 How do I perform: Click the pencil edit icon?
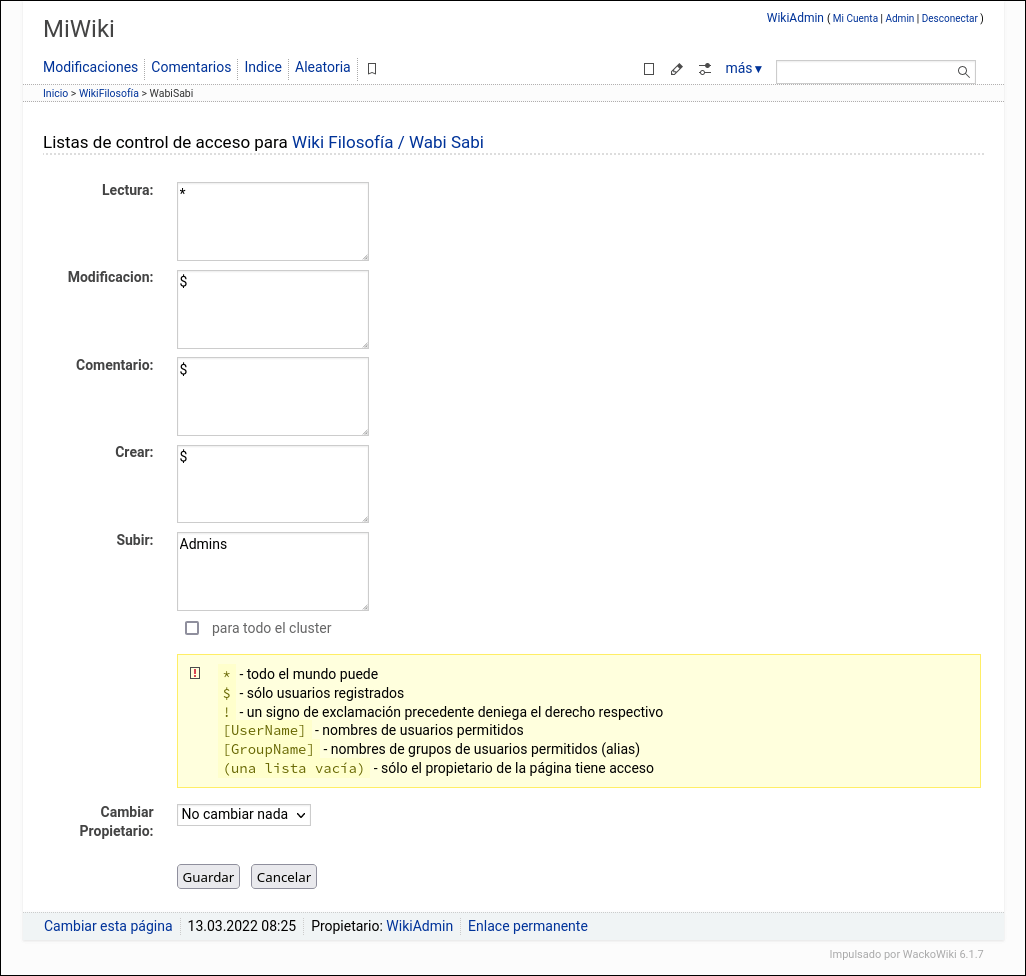[677, 69]
